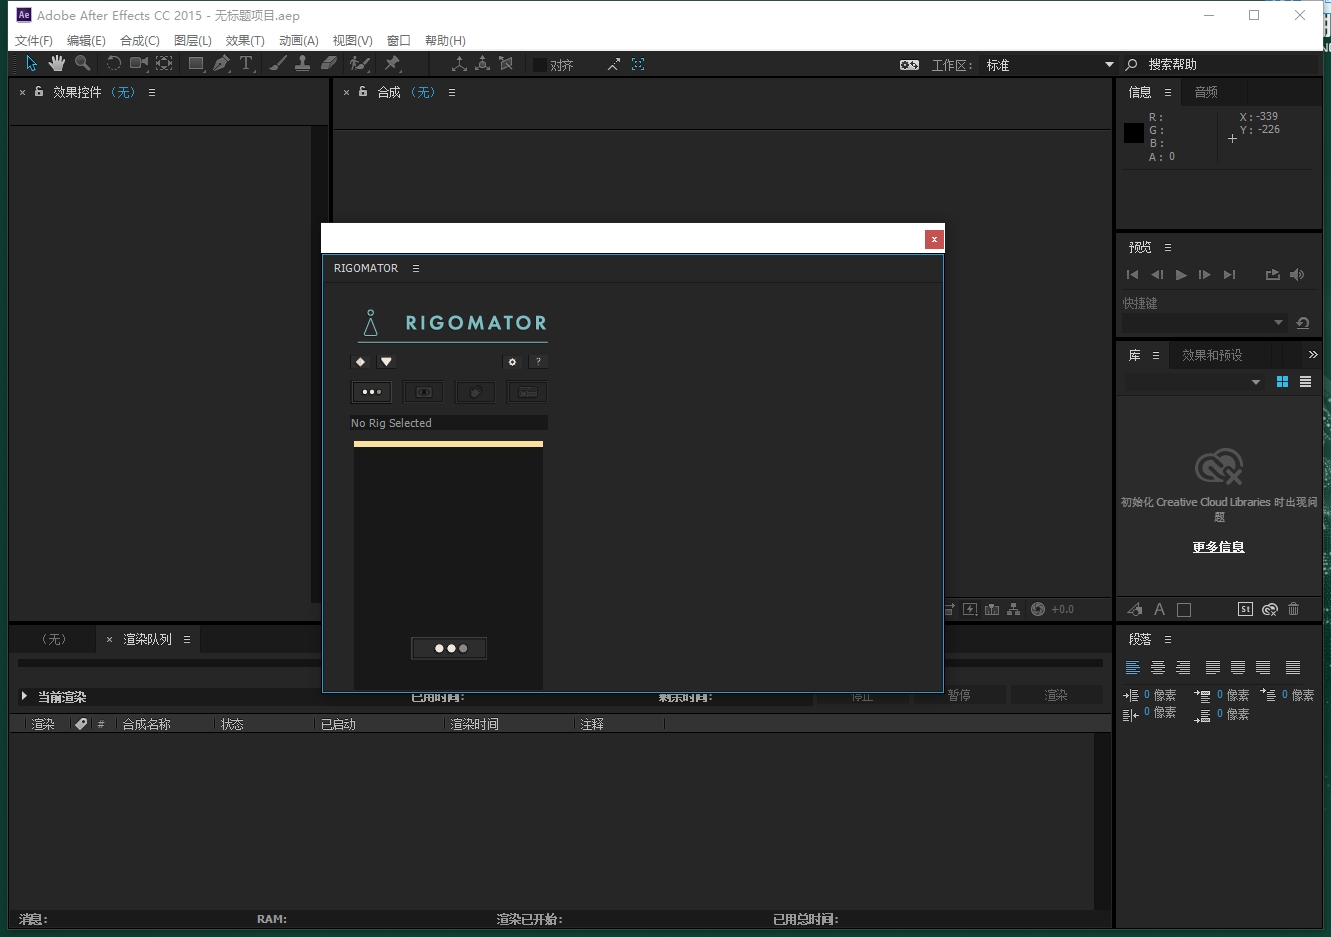Select the Rotation tool
This screenshot has height=937, width=1331.
click(113, 63)
